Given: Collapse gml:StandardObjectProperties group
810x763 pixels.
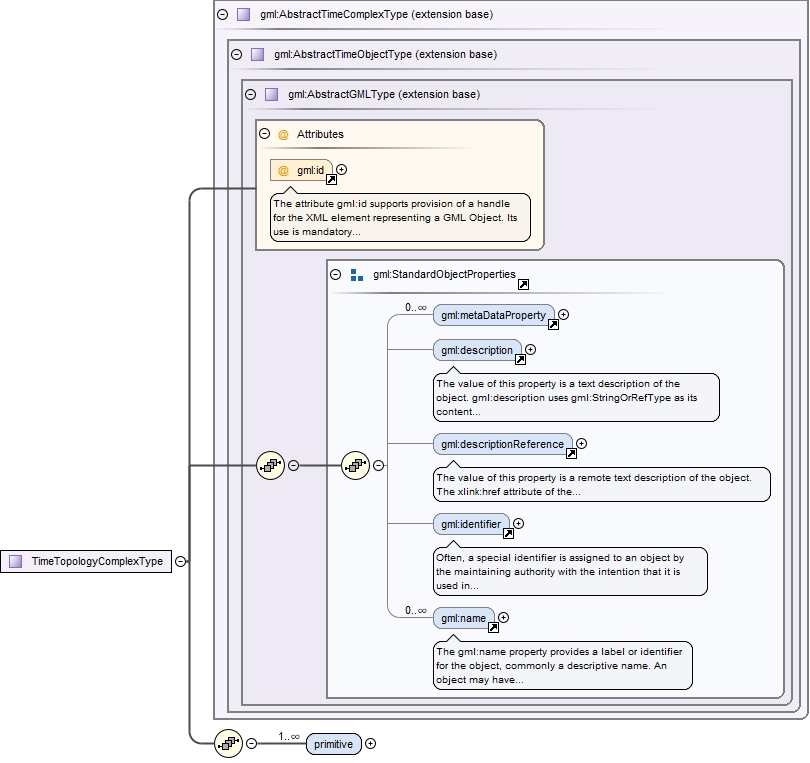Looking at the screenshot, I should (x=336, y=274).
